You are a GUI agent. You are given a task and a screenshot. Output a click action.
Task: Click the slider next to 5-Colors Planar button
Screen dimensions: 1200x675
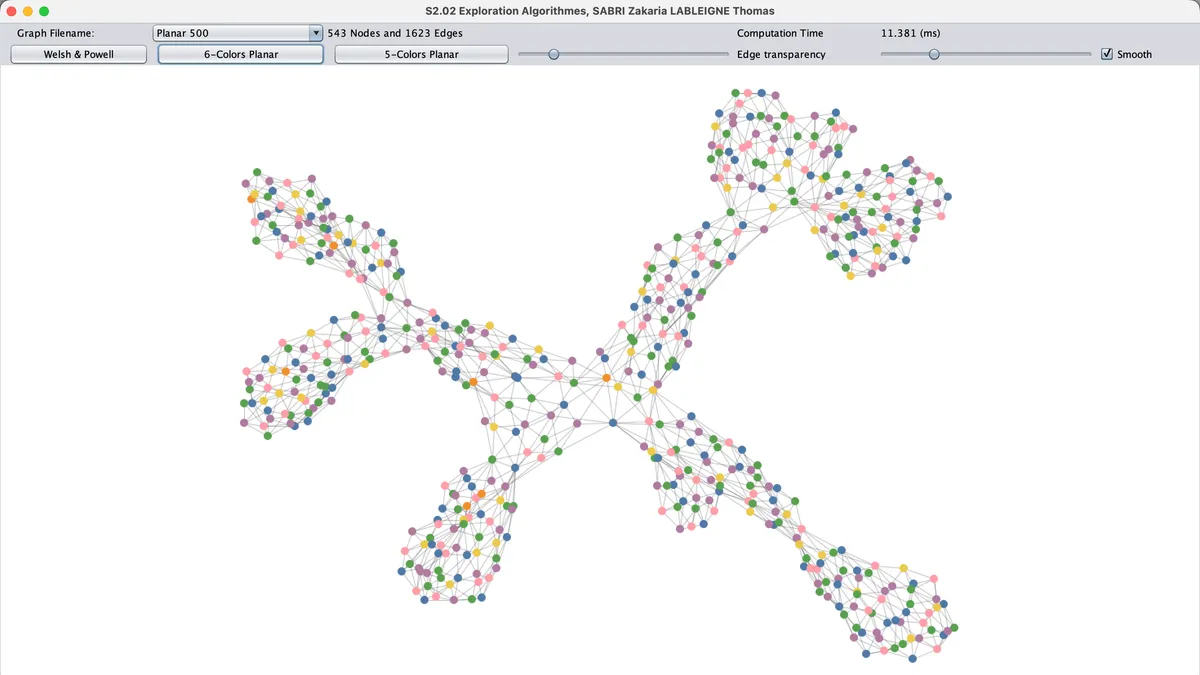click(623, 54)
